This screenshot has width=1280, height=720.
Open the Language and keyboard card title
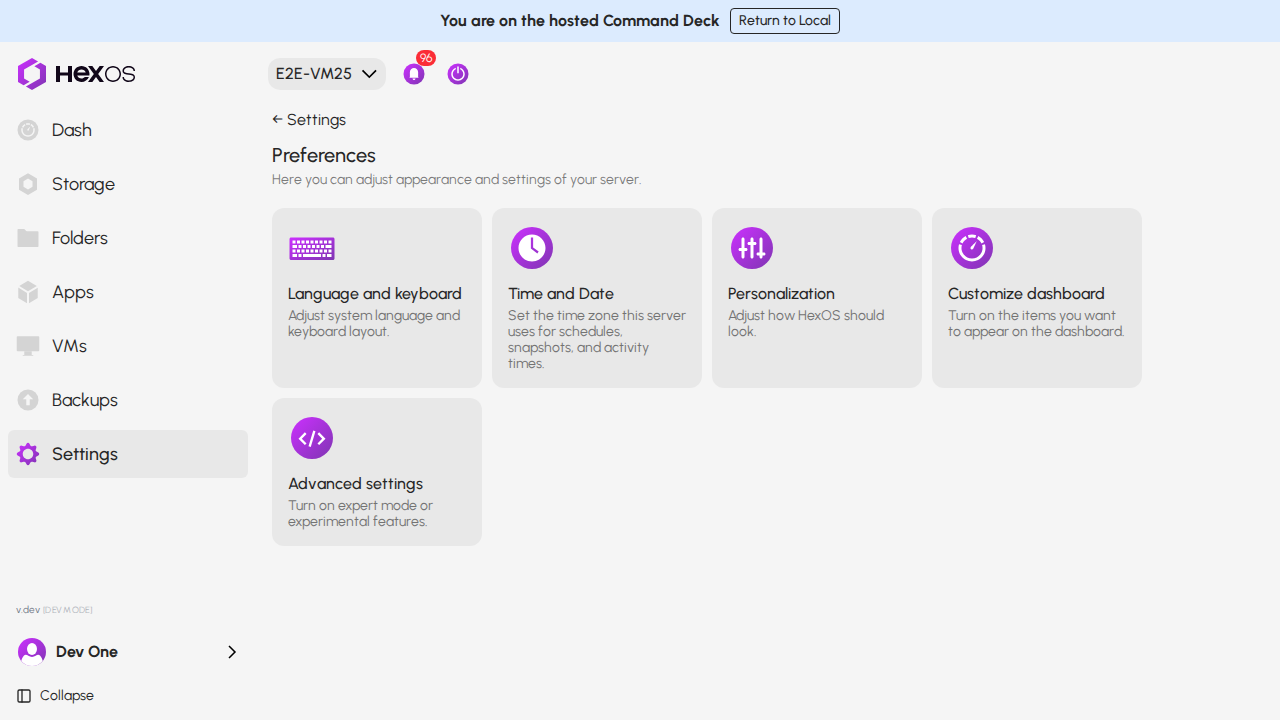click(375, 294)
